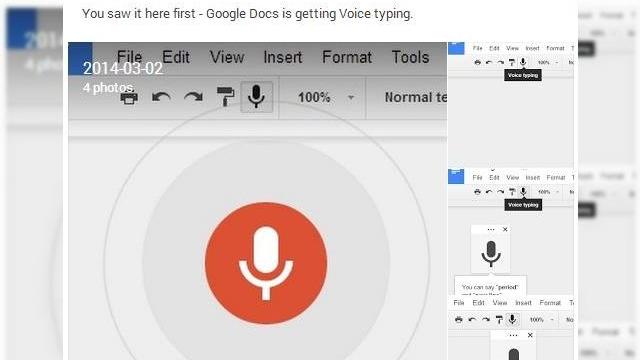Click the blue Docs logo in the large image
The height and width of the screenshot is (360, 640).
pyautogui.click(x=80, y=58)
